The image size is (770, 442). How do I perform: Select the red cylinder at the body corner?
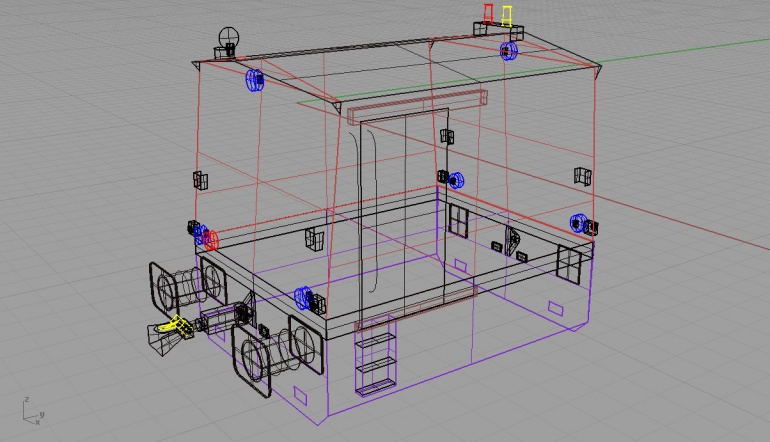coord(211,240)
